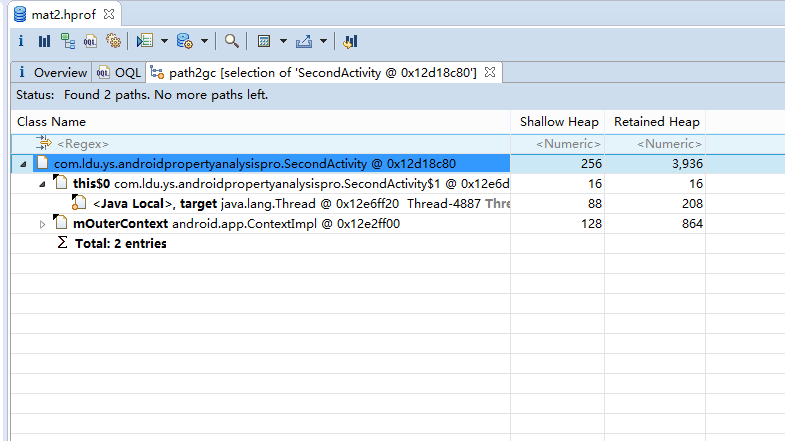Sort by Retained Heap column header
Image resolution: width=785 pixels, height=441 pixels.
[x=656, y=122]
